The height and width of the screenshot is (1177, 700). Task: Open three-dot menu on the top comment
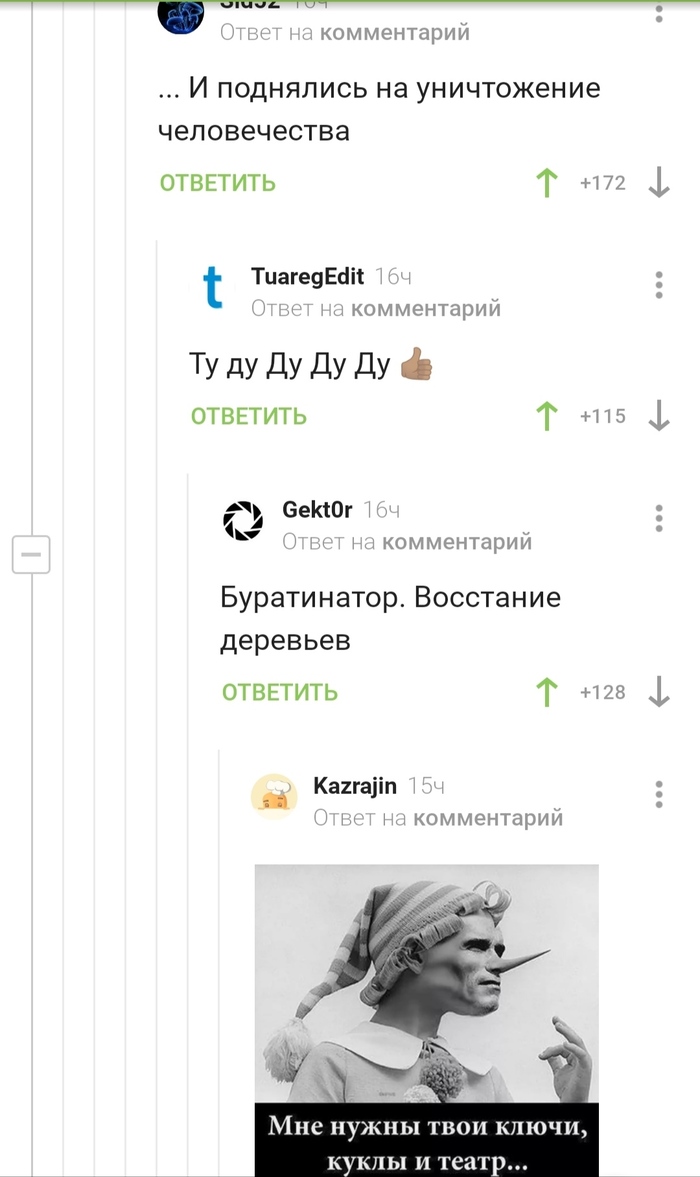pyautogui.click(x=659, y=12)
